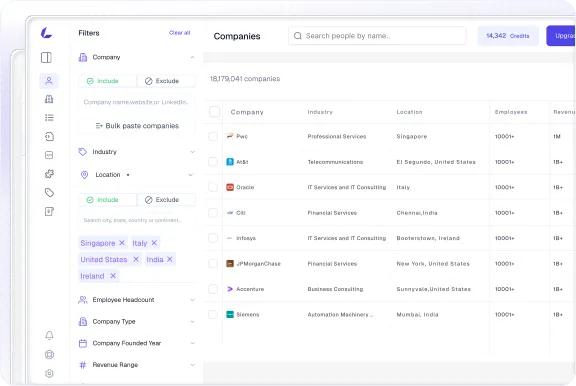576x386 pixels.
Task: Remove the United States location tag
Action: point(136,259)
